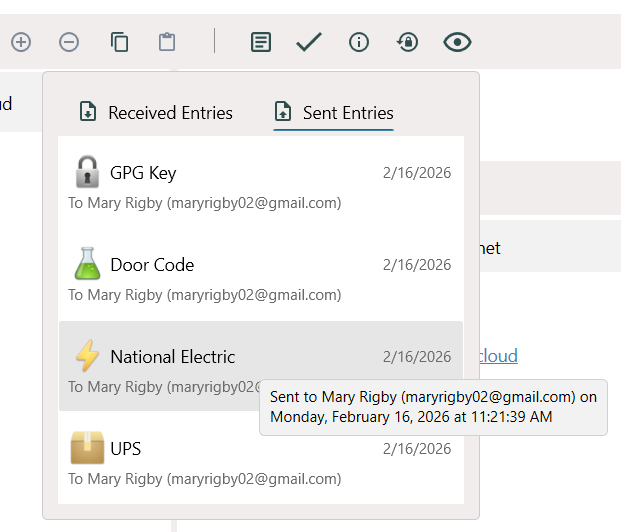The height and width of the screenshot is (532, 621).
Task: Click the paste clipboard icon
Action: [x=167, y=42]
